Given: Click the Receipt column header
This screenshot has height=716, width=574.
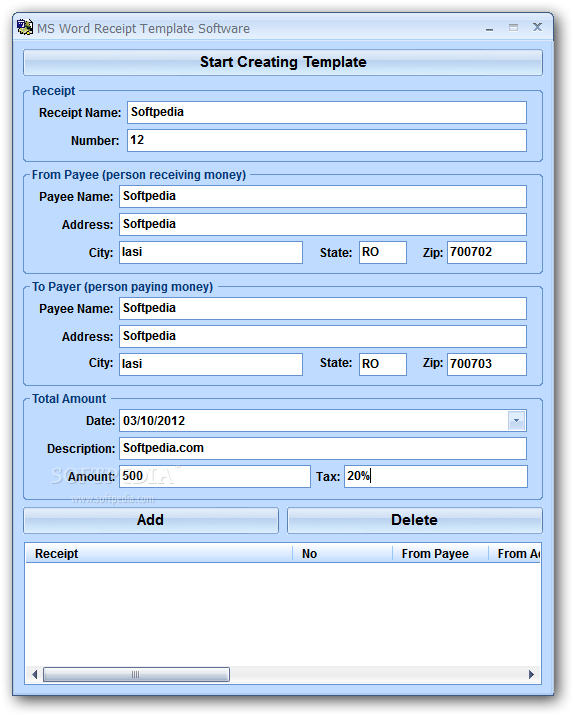Looking at the screenshot, I should click(158, 553).
